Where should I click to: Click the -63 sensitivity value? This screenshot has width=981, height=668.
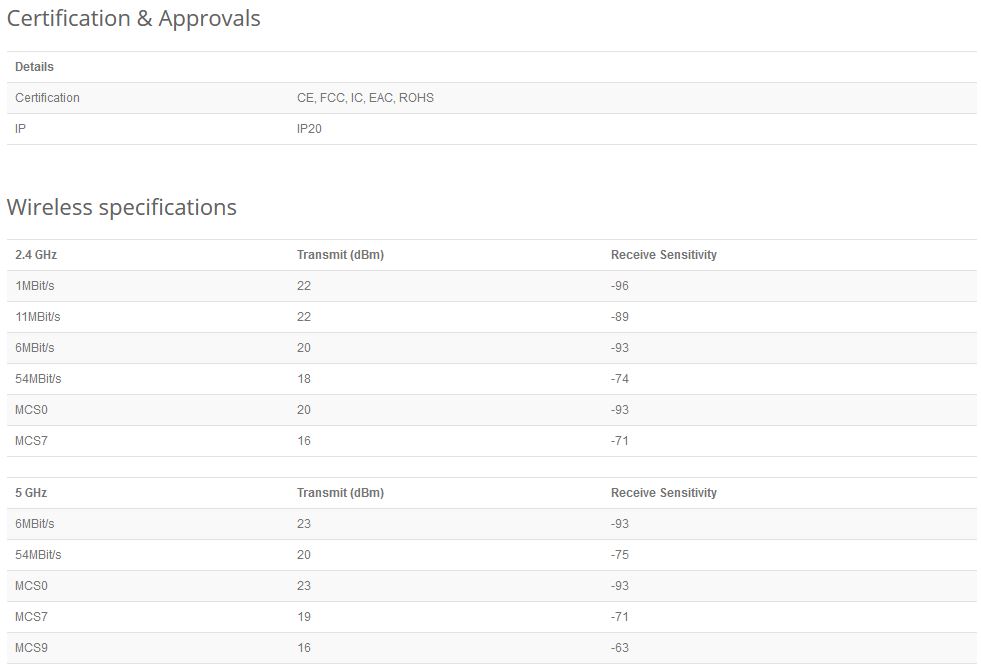click(620, 648)
